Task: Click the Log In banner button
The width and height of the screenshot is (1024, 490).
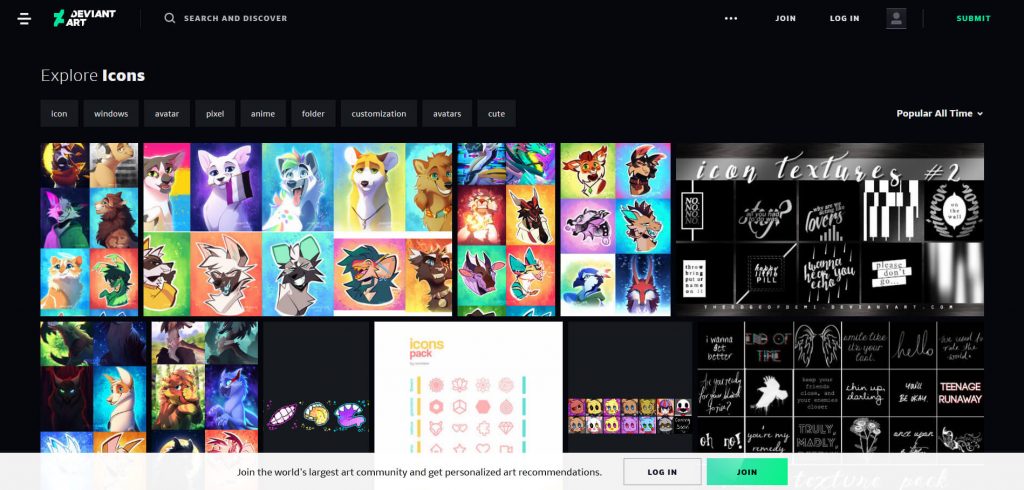Action: (662, 472)
